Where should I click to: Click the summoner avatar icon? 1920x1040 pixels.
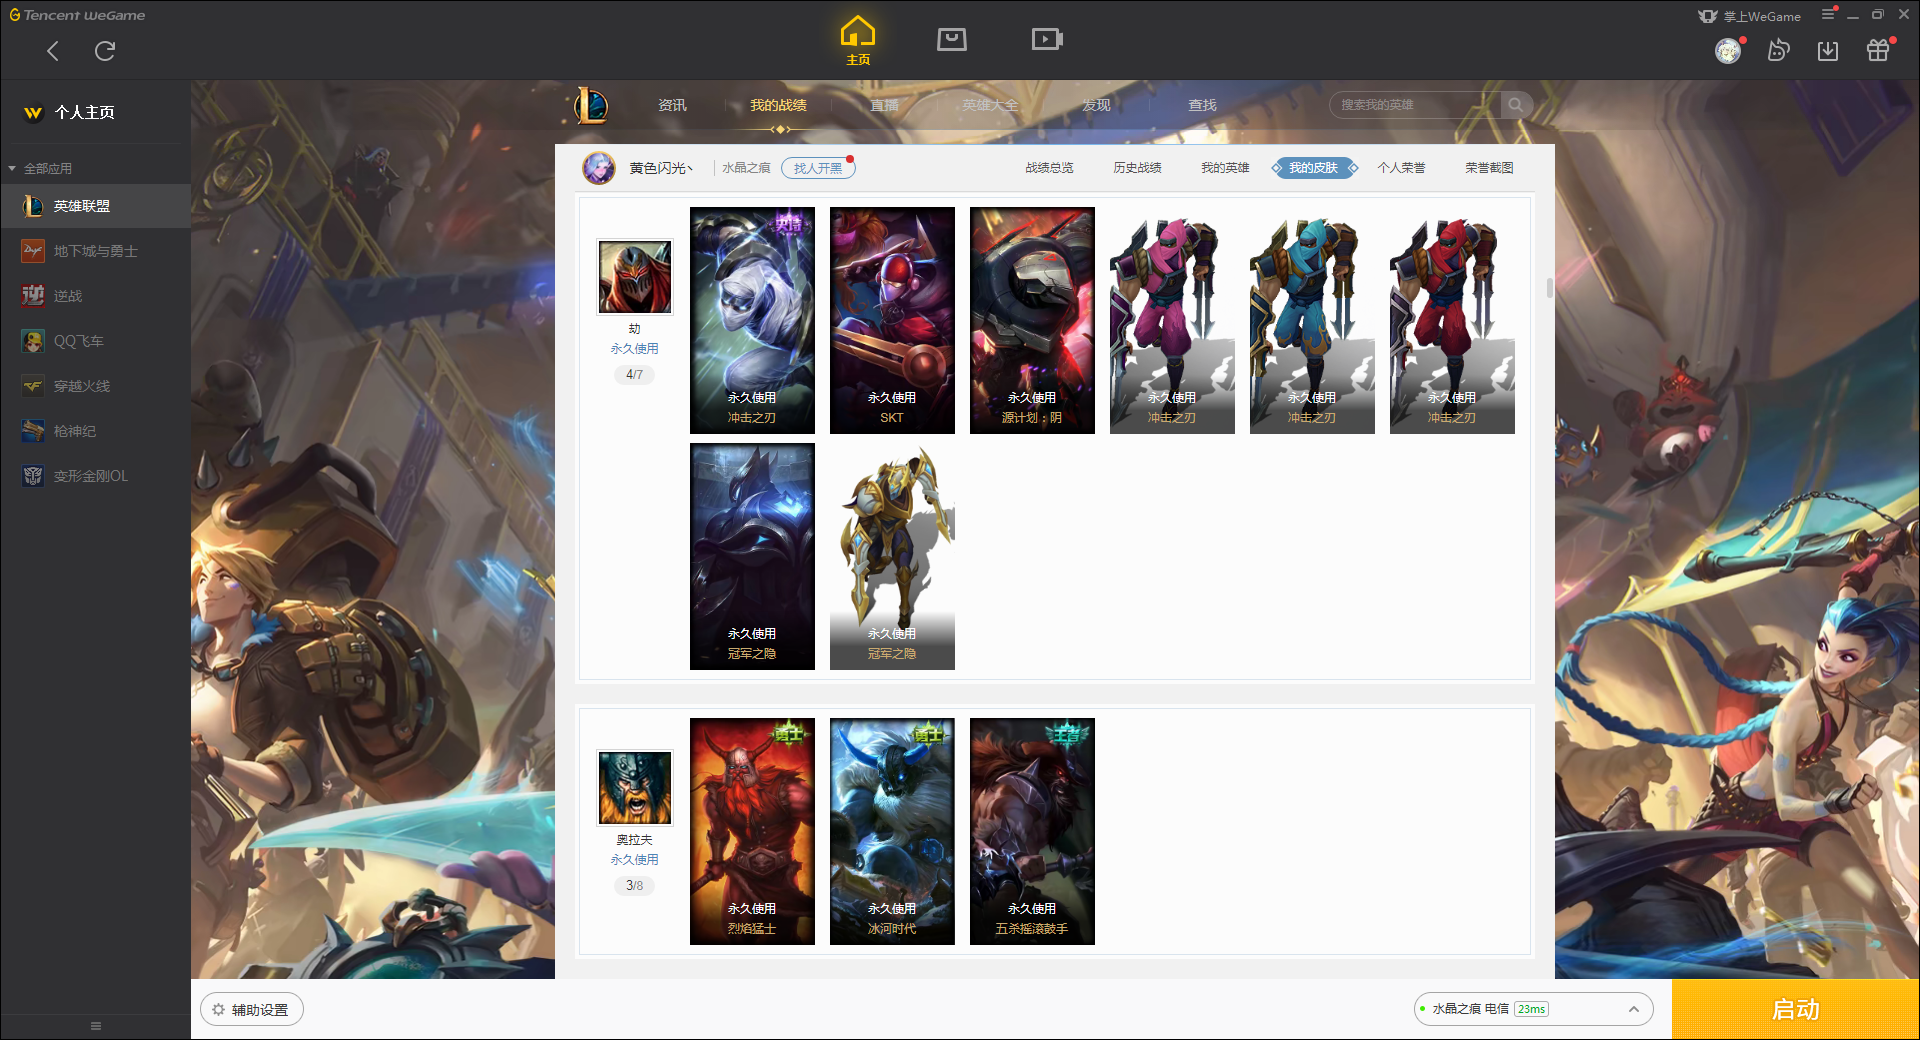coord(599,168)
